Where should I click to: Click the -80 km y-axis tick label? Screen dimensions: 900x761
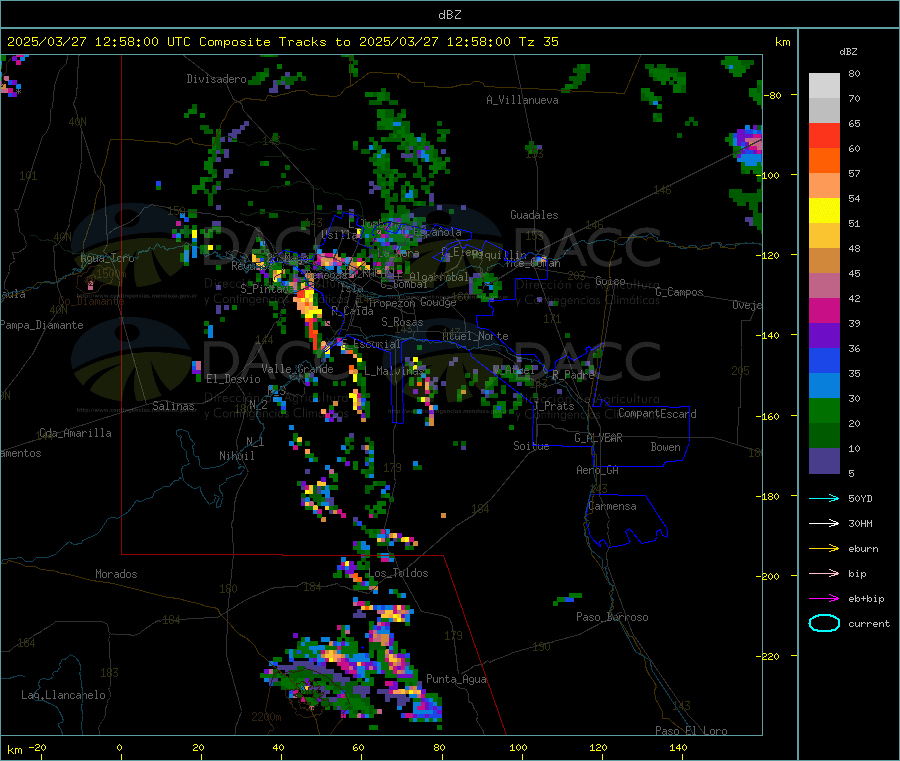[772, 95]
